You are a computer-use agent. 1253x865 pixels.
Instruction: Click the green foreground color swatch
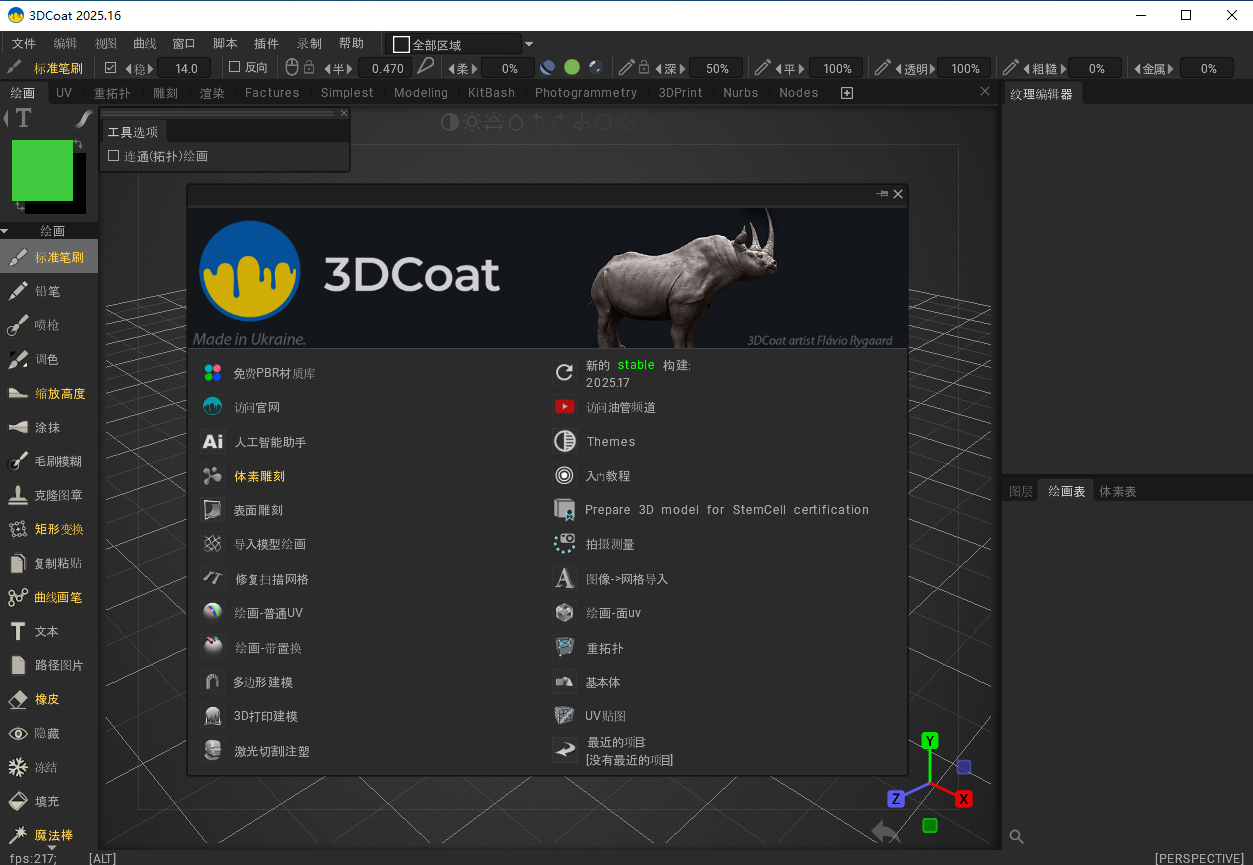[42, 170]
